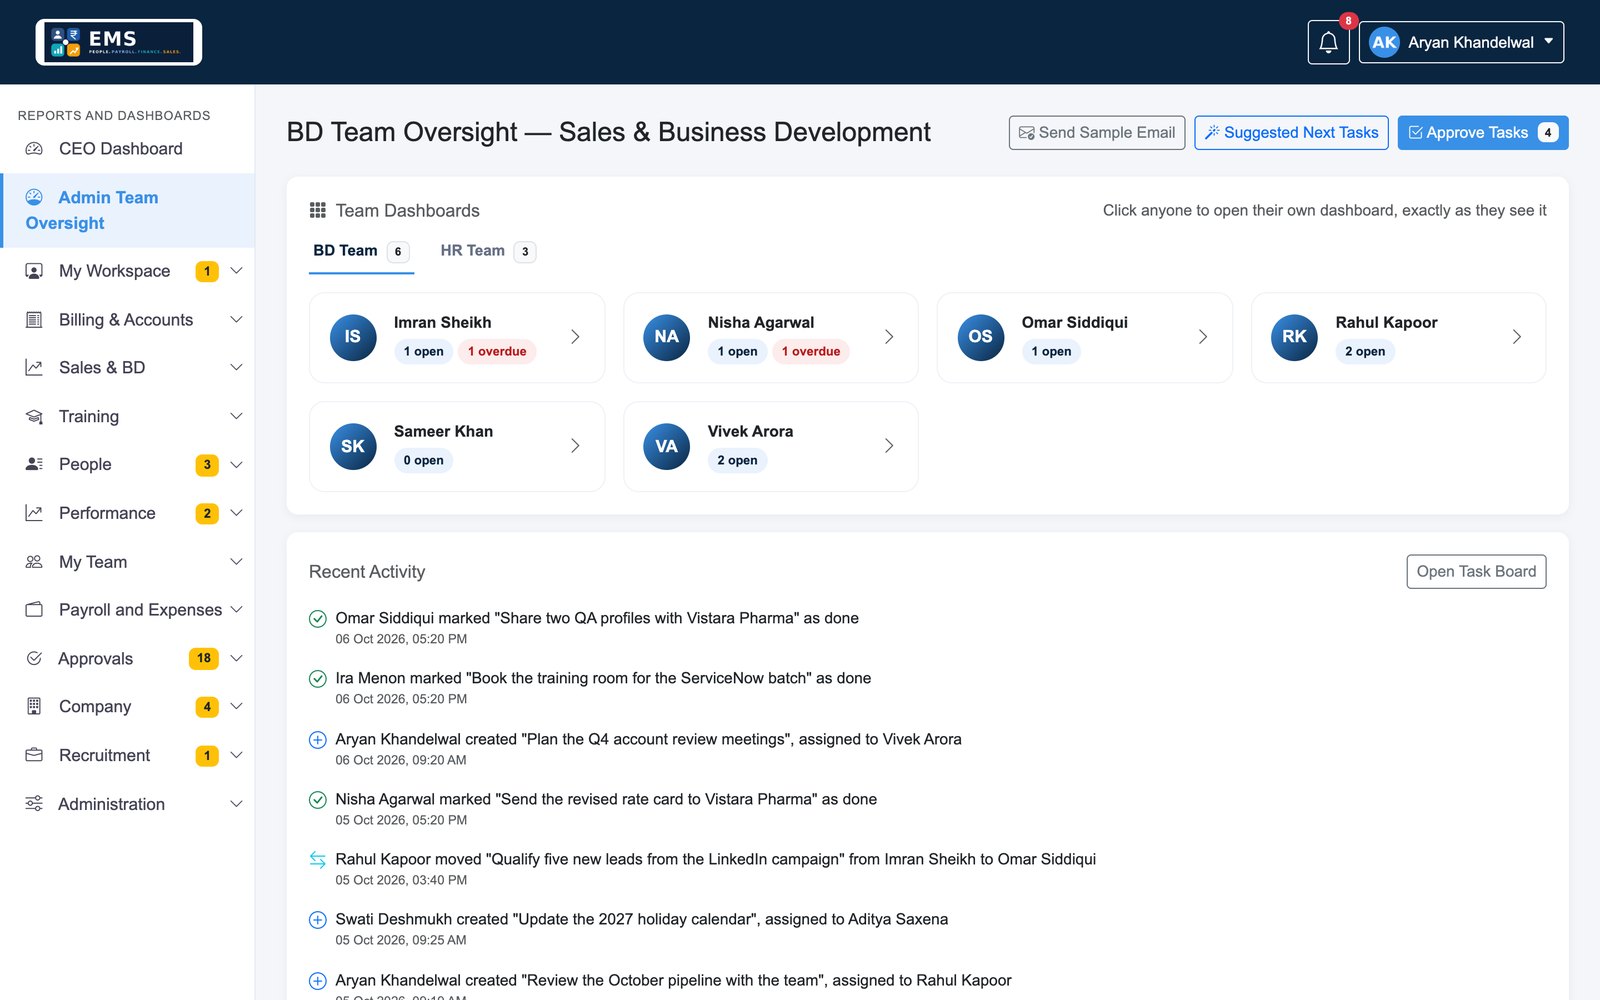Click the Team Dashboards grid icon

(x=318, y=210)
